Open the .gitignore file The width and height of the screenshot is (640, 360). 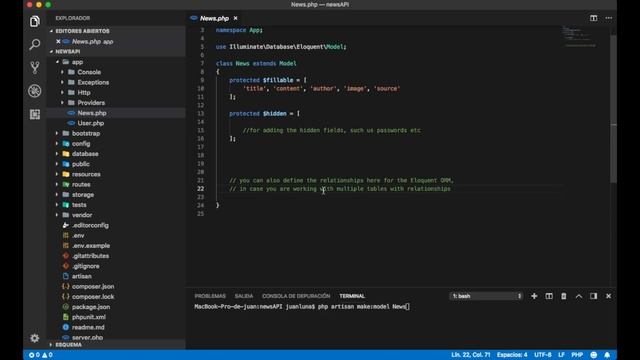[86, 266]
